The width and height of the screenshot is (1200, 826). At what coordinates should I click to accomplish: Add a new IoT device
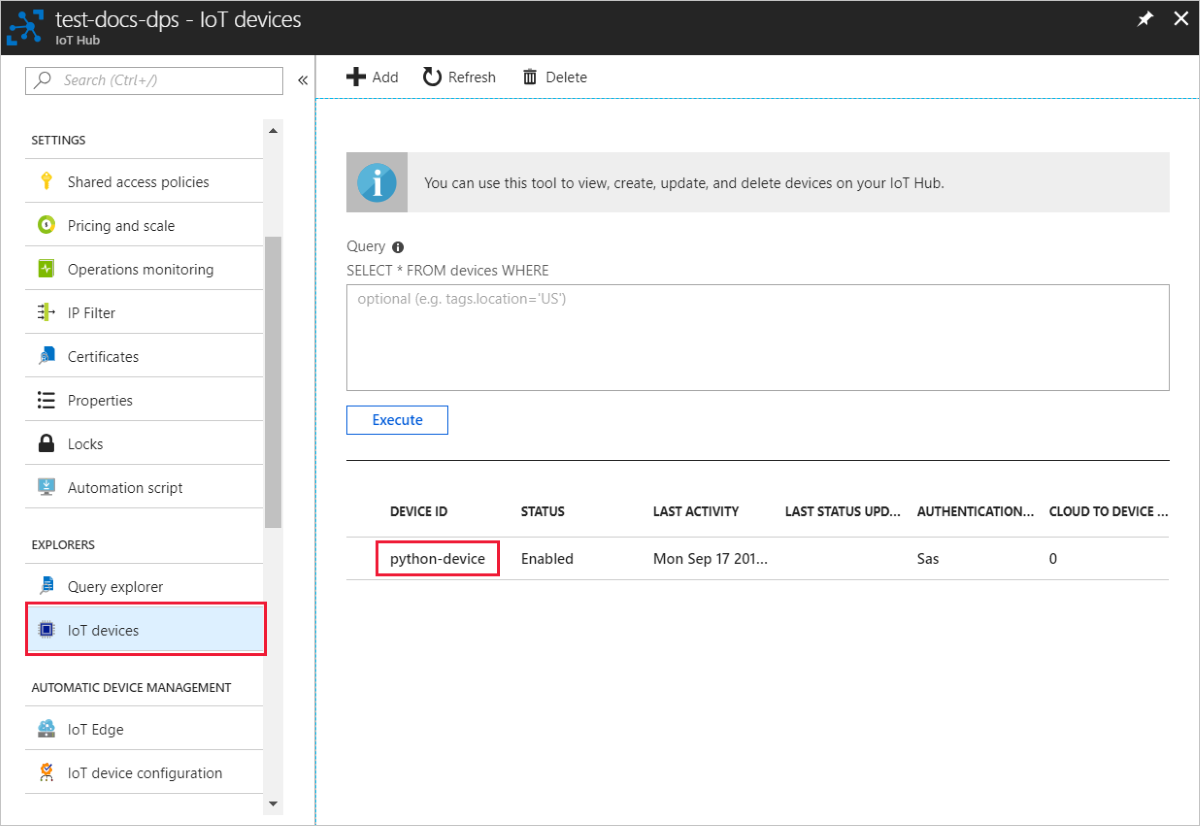click(x=373, y=76)
